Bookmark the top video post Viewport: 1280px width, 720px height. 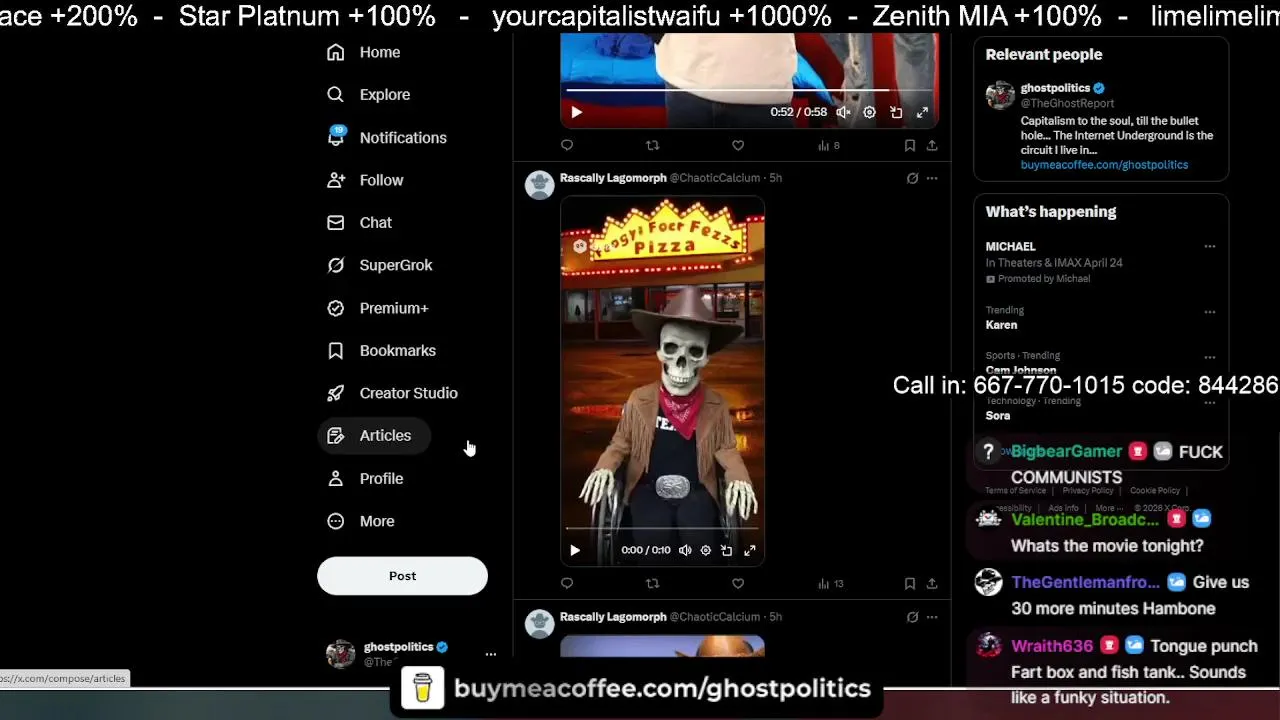click(909, 146)
